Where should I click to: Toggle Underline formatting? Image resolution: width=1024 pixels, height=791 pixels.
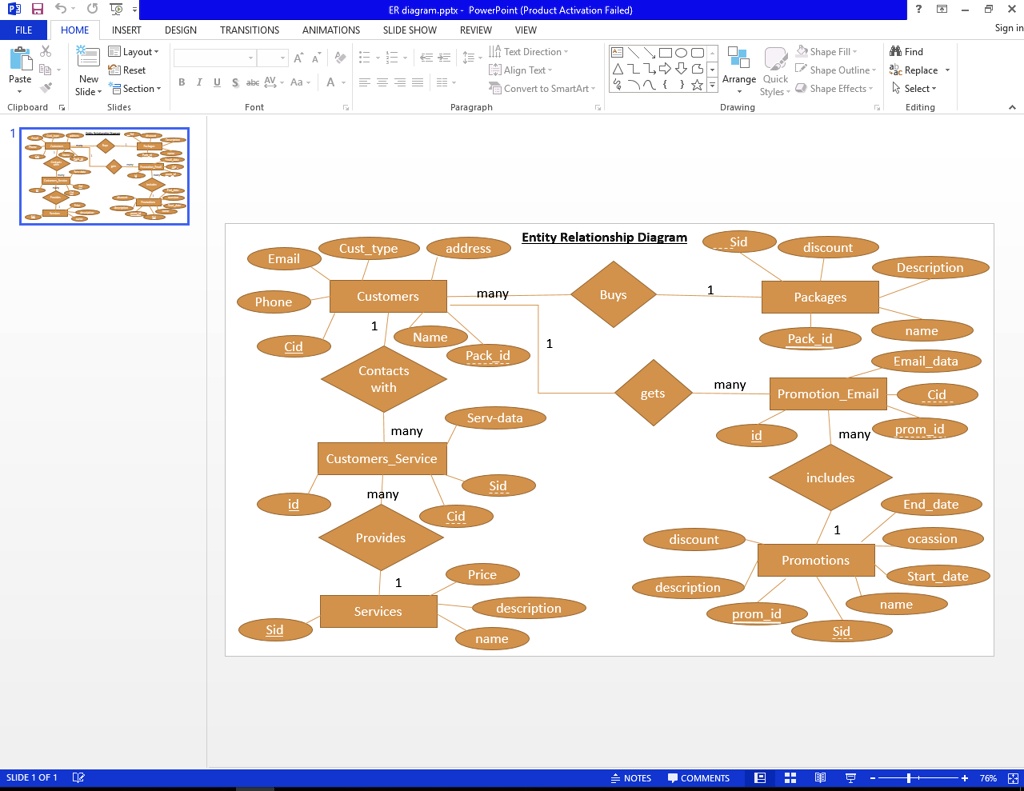tap(217, 82)
